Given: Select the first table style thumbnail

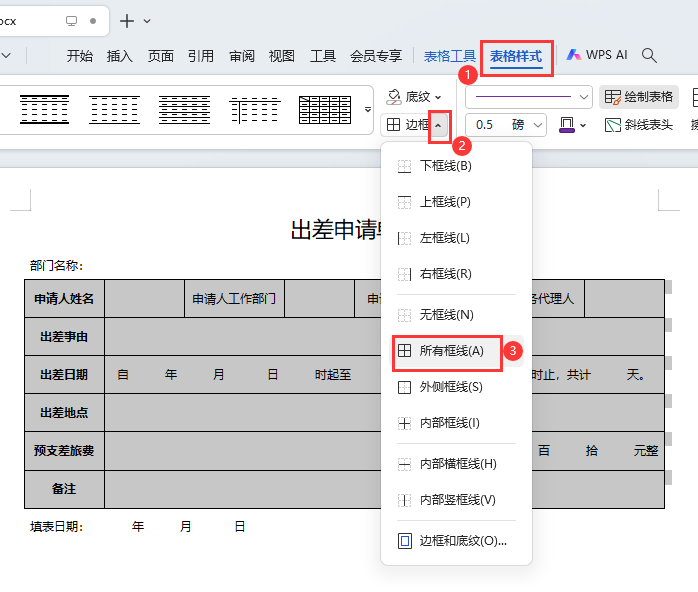Looking at the screenshot, I should (45, 109).
